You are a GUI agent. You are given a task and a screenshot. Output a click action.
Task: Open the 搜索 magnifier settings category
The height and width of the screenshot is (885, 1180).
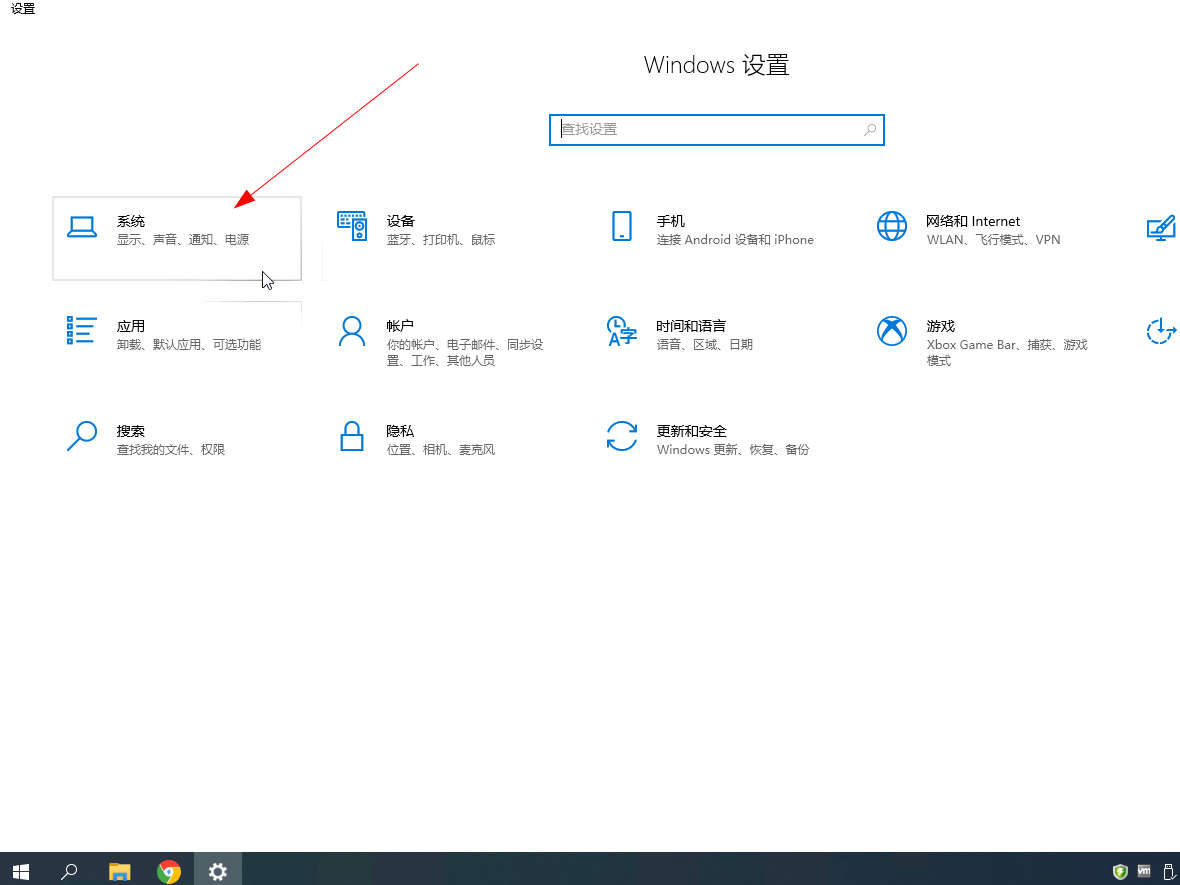point(82,436)
